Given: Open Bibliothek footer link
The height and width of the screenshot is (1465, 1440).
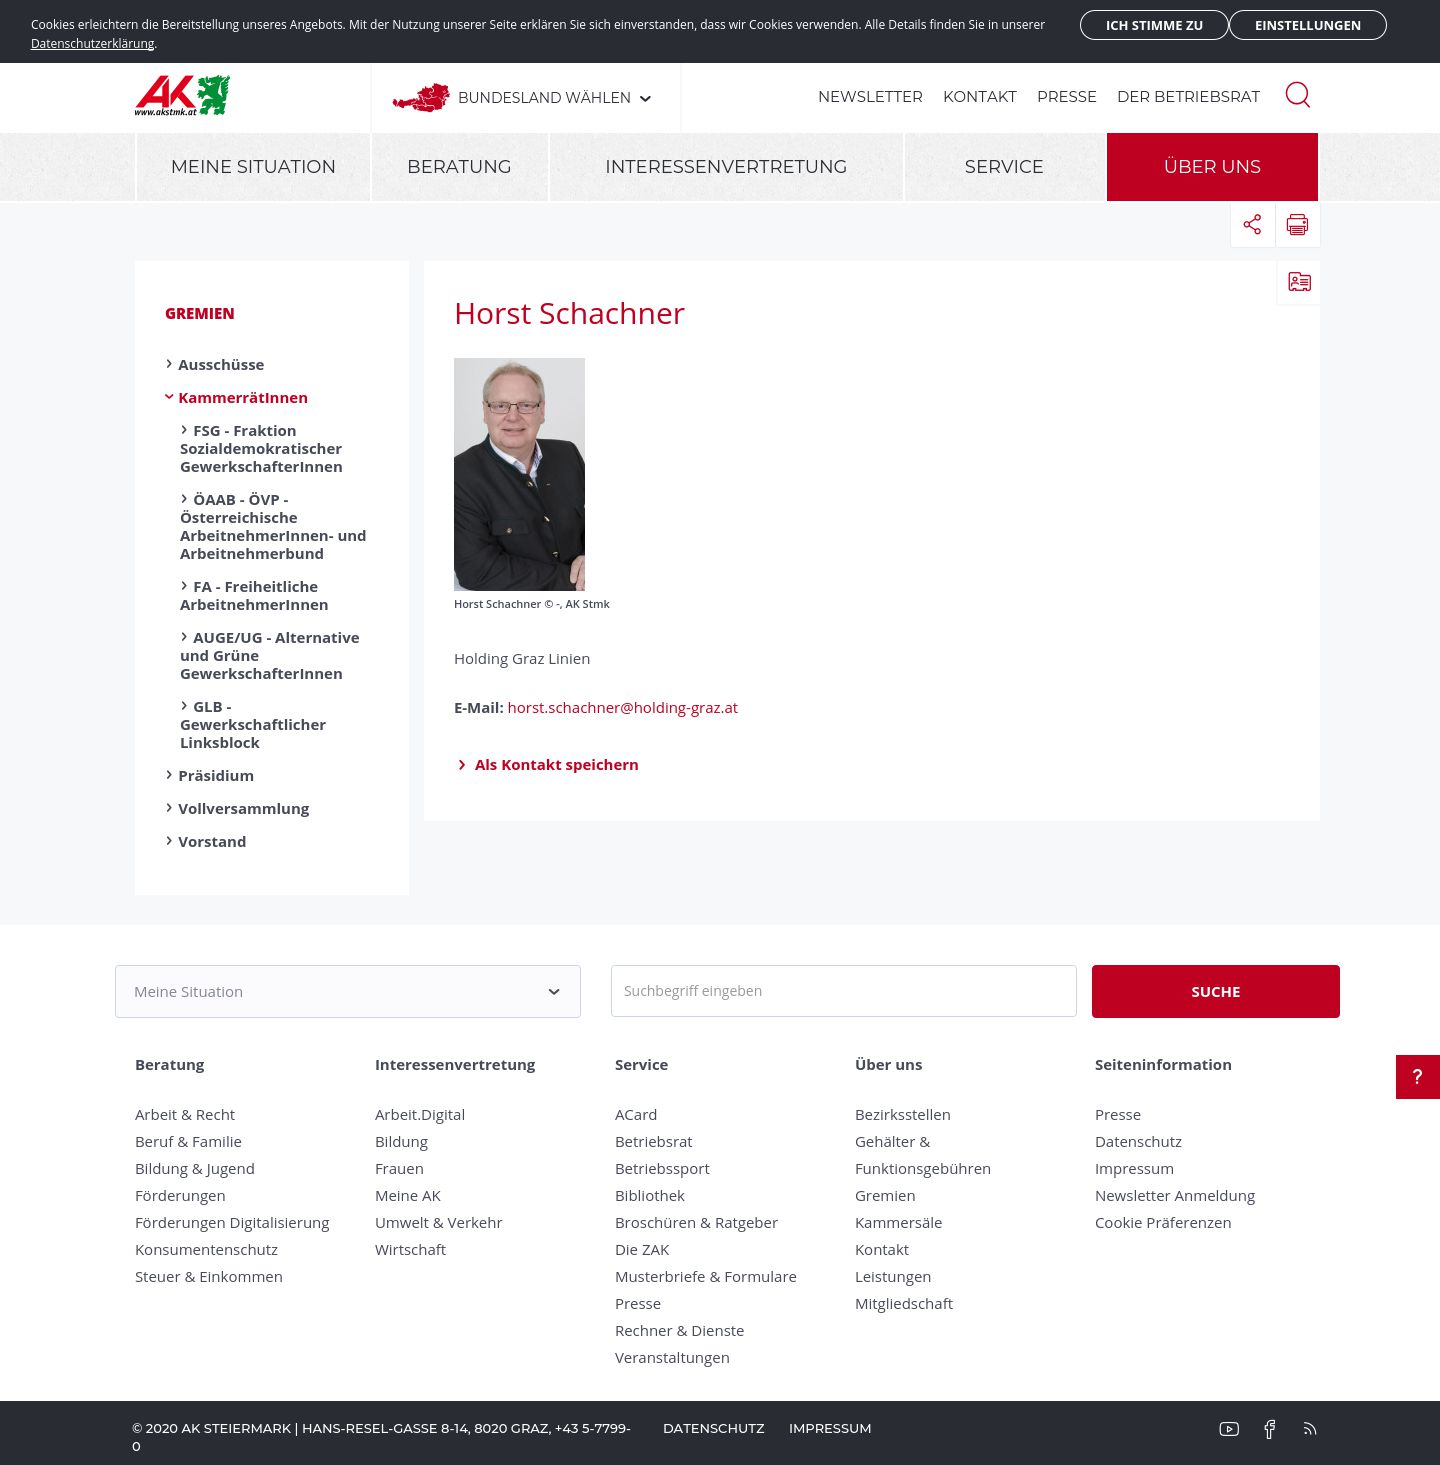Looking at the screenshot, I should click(x=650, y=1195).
